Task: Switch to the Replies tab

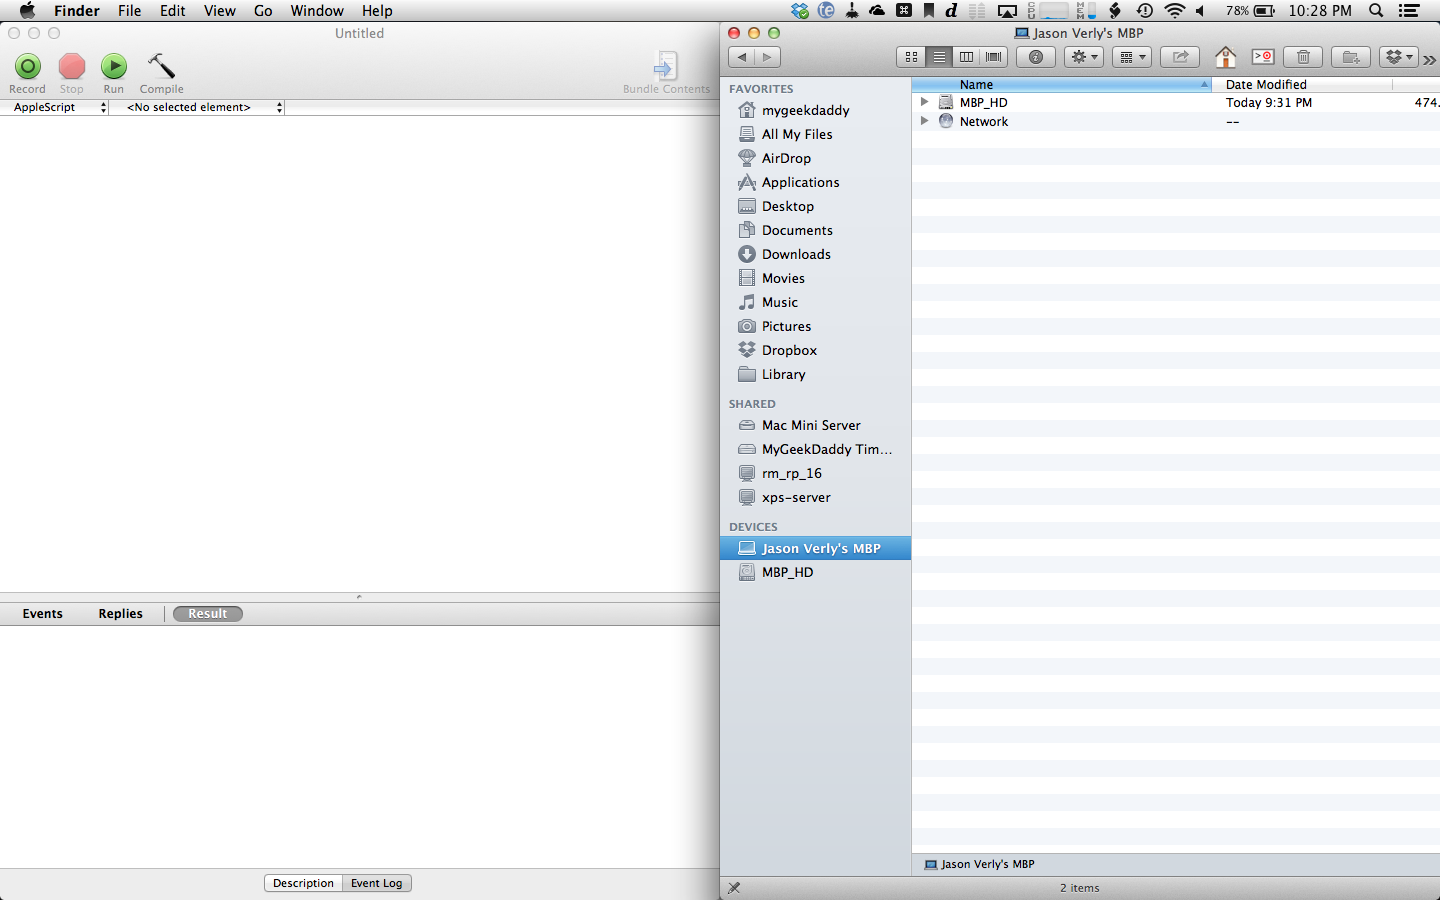Action: click(x=121, y=614)
